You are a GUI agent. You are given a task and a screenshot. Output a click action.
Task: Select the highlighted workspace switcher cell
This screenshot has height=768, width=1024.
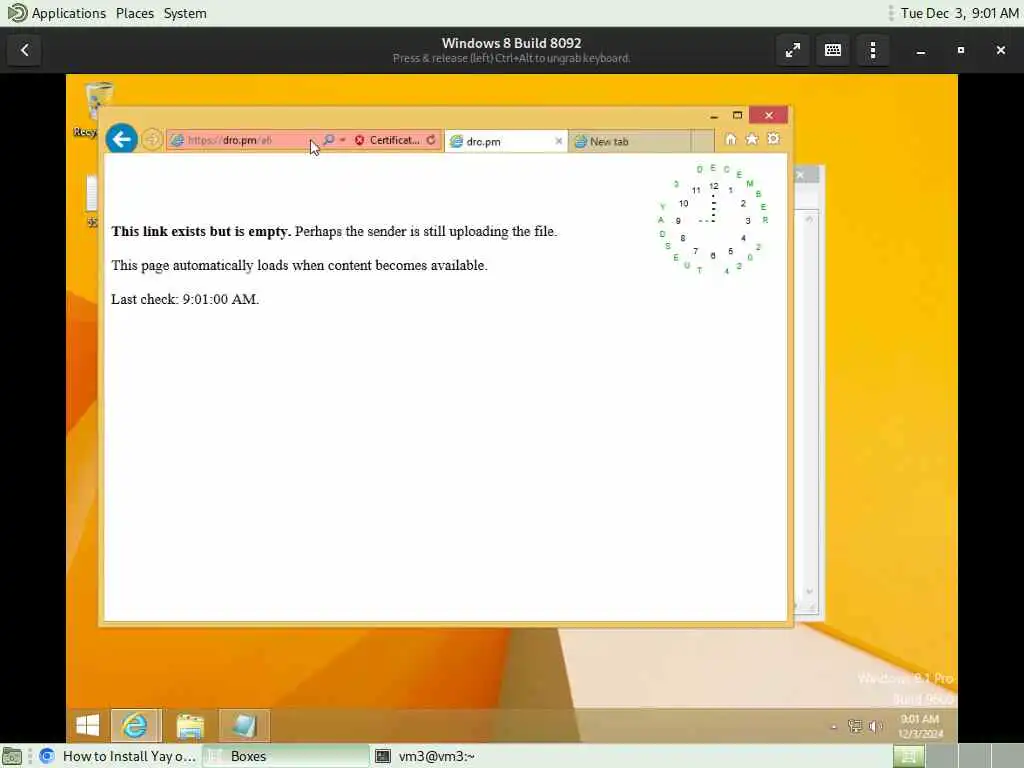click(908, 756)
